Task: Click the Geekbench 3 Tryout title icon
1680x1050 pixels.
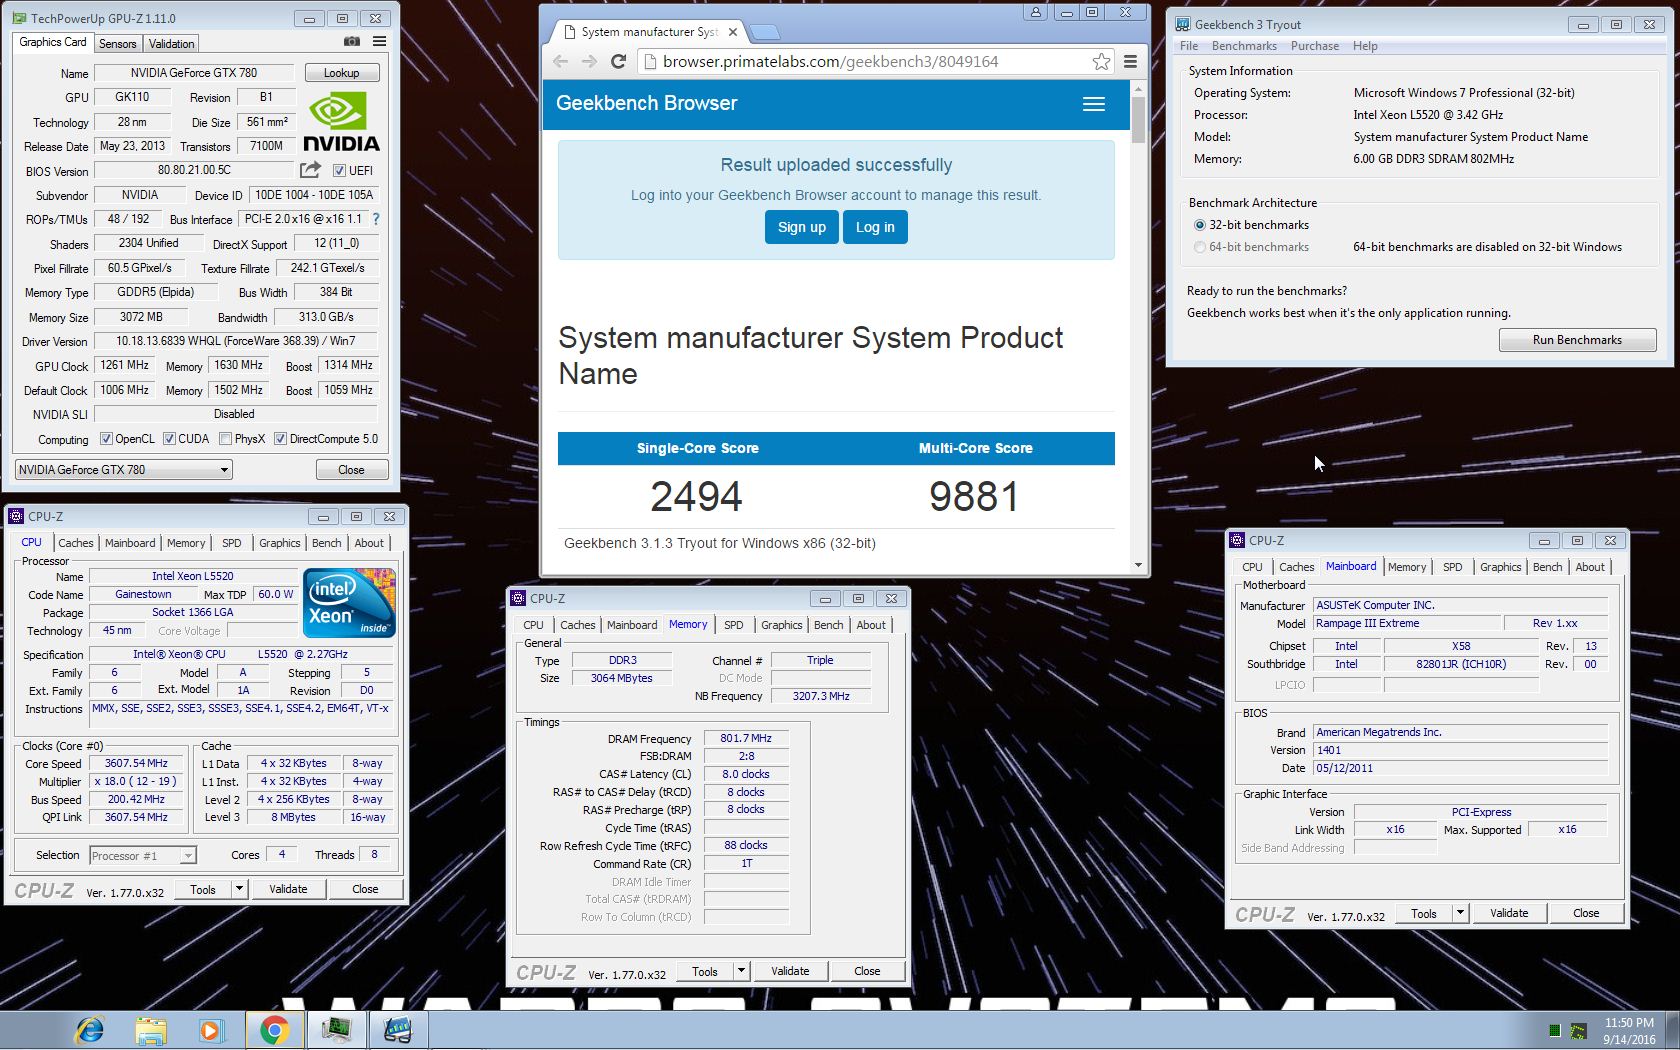Action: click(x=1183, y=24)
